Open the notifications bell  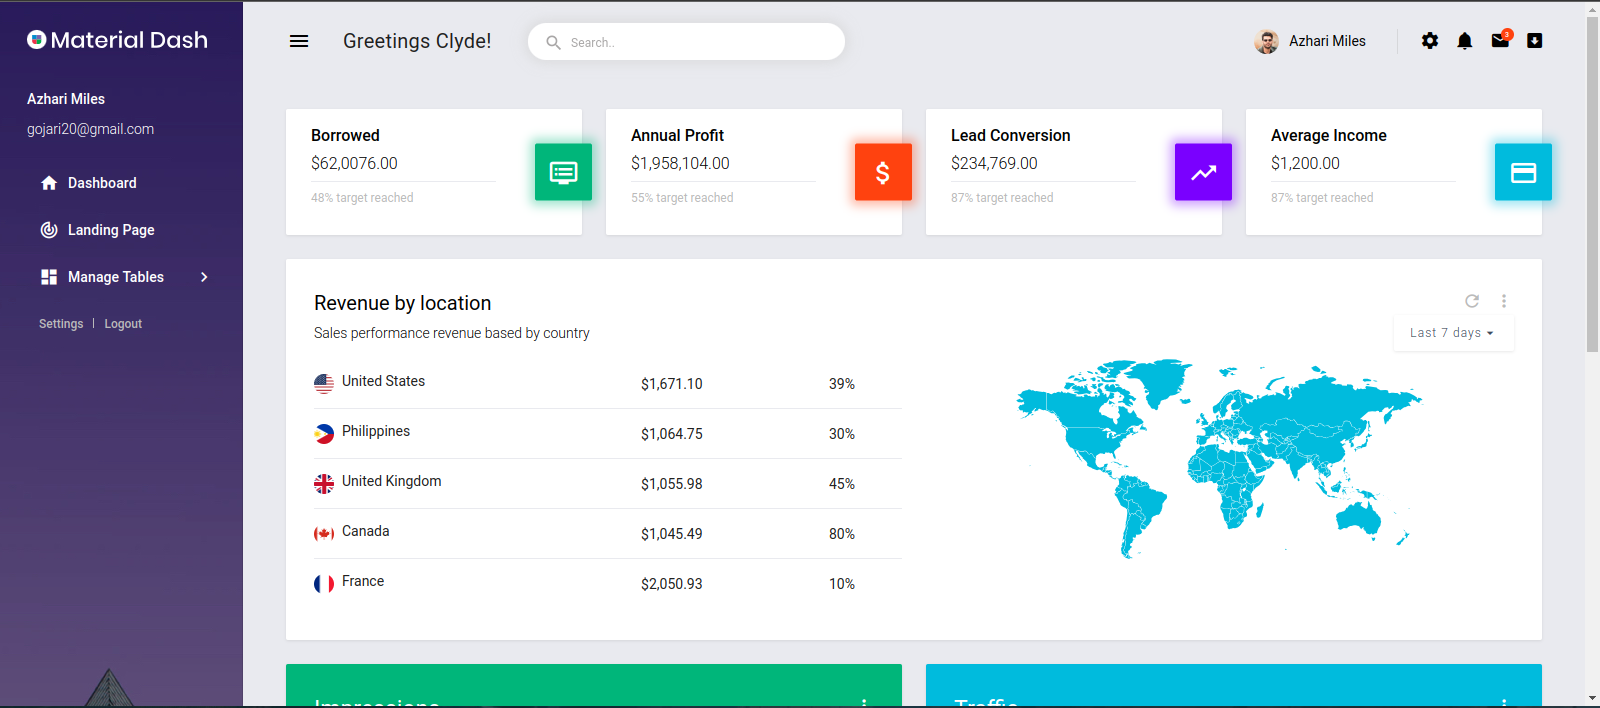click(x=1465, y=41)
